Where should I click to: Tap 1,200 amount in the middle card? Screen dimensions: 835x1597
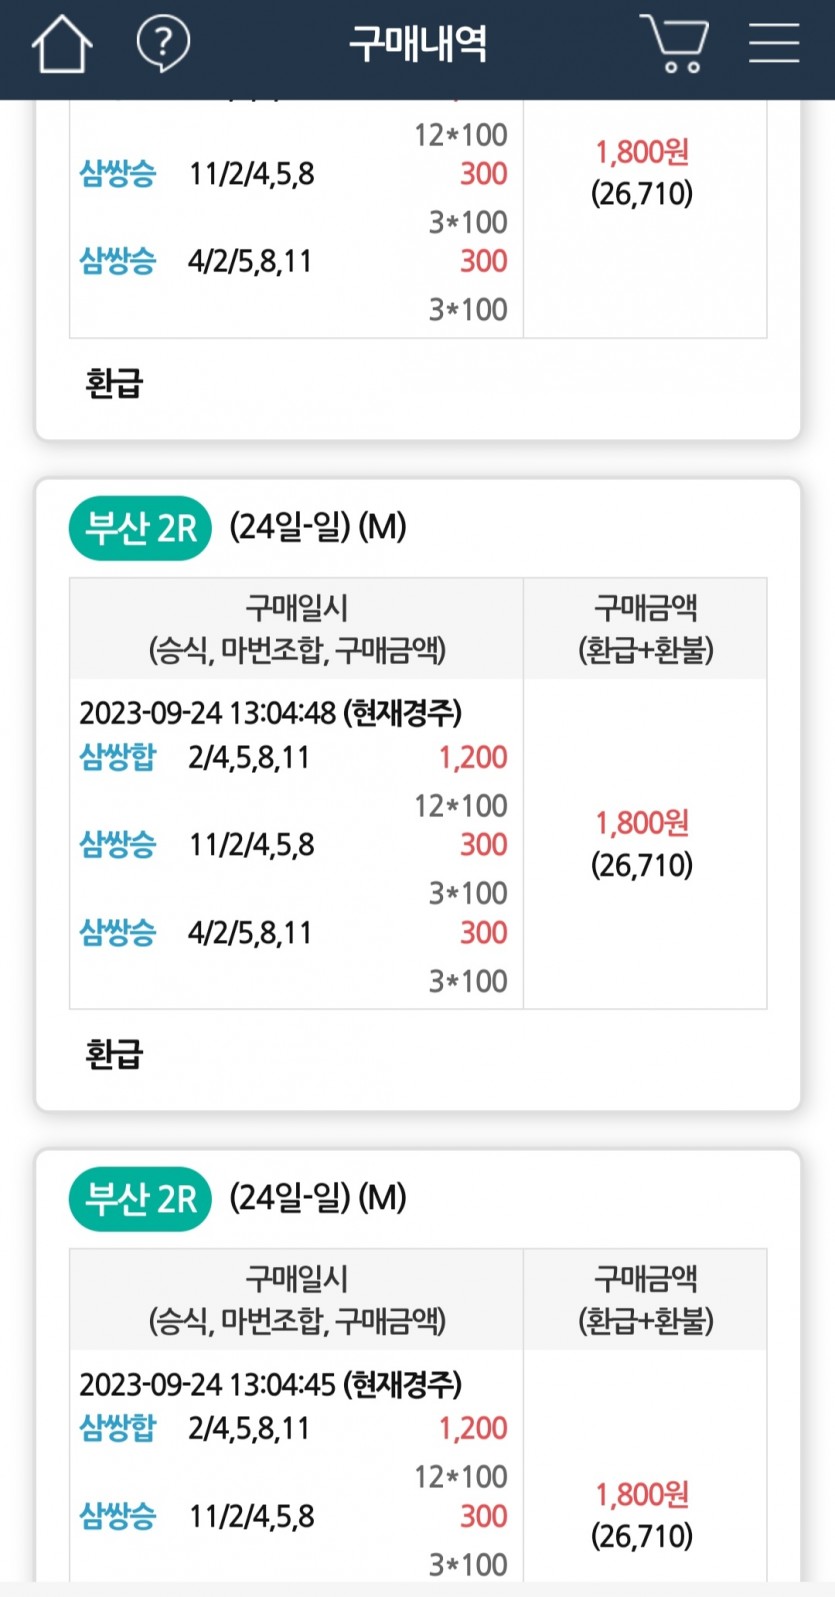(473, 757)
